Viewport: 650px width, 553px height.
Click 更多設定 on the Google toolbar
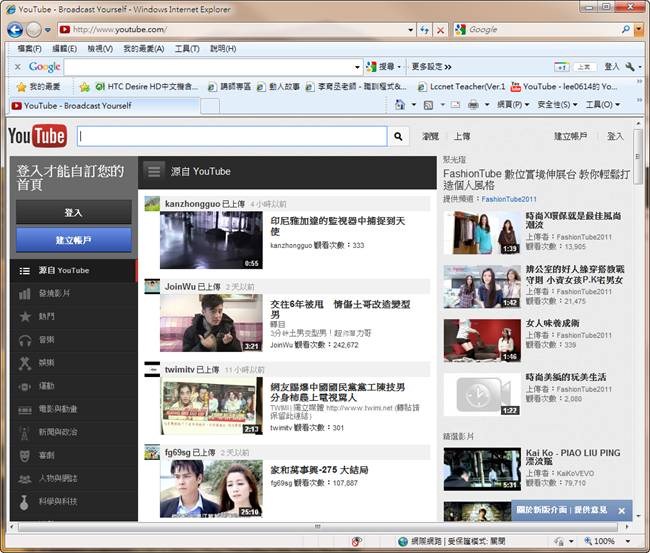click(x=431, y=66)
